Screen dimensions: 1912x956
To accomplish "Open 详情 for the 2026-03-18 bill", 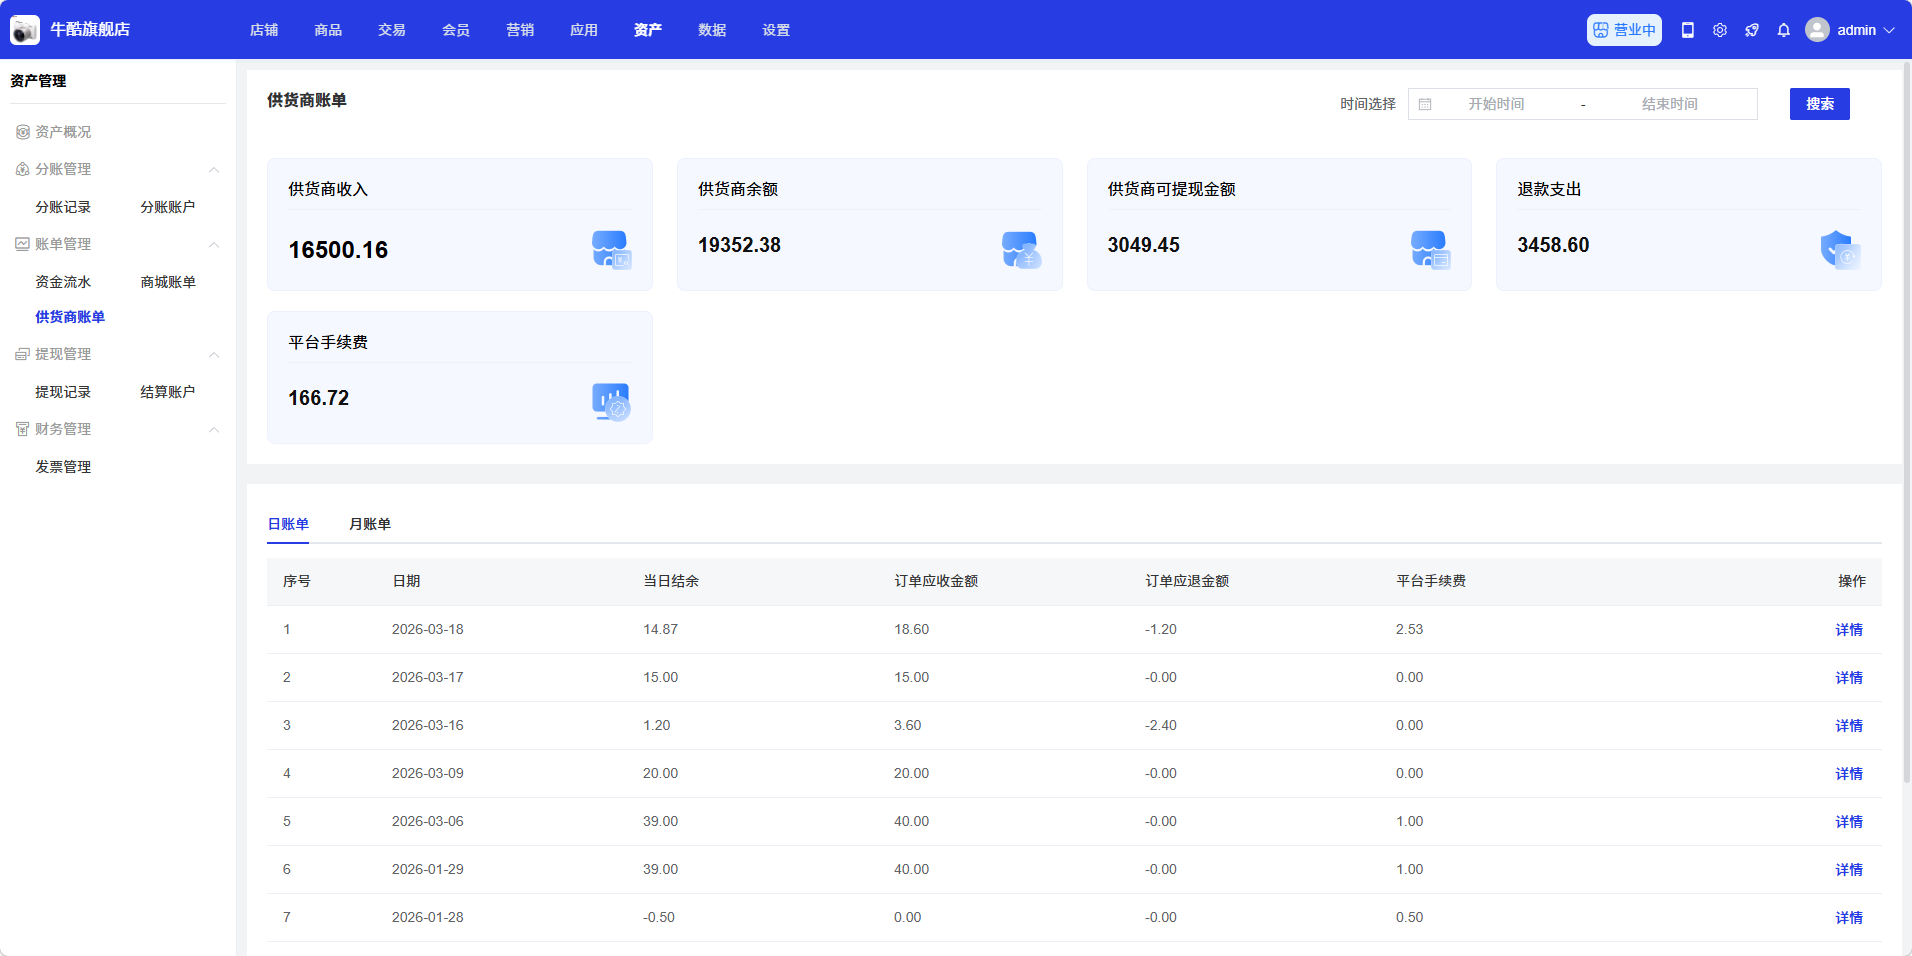I will 1848,630.
